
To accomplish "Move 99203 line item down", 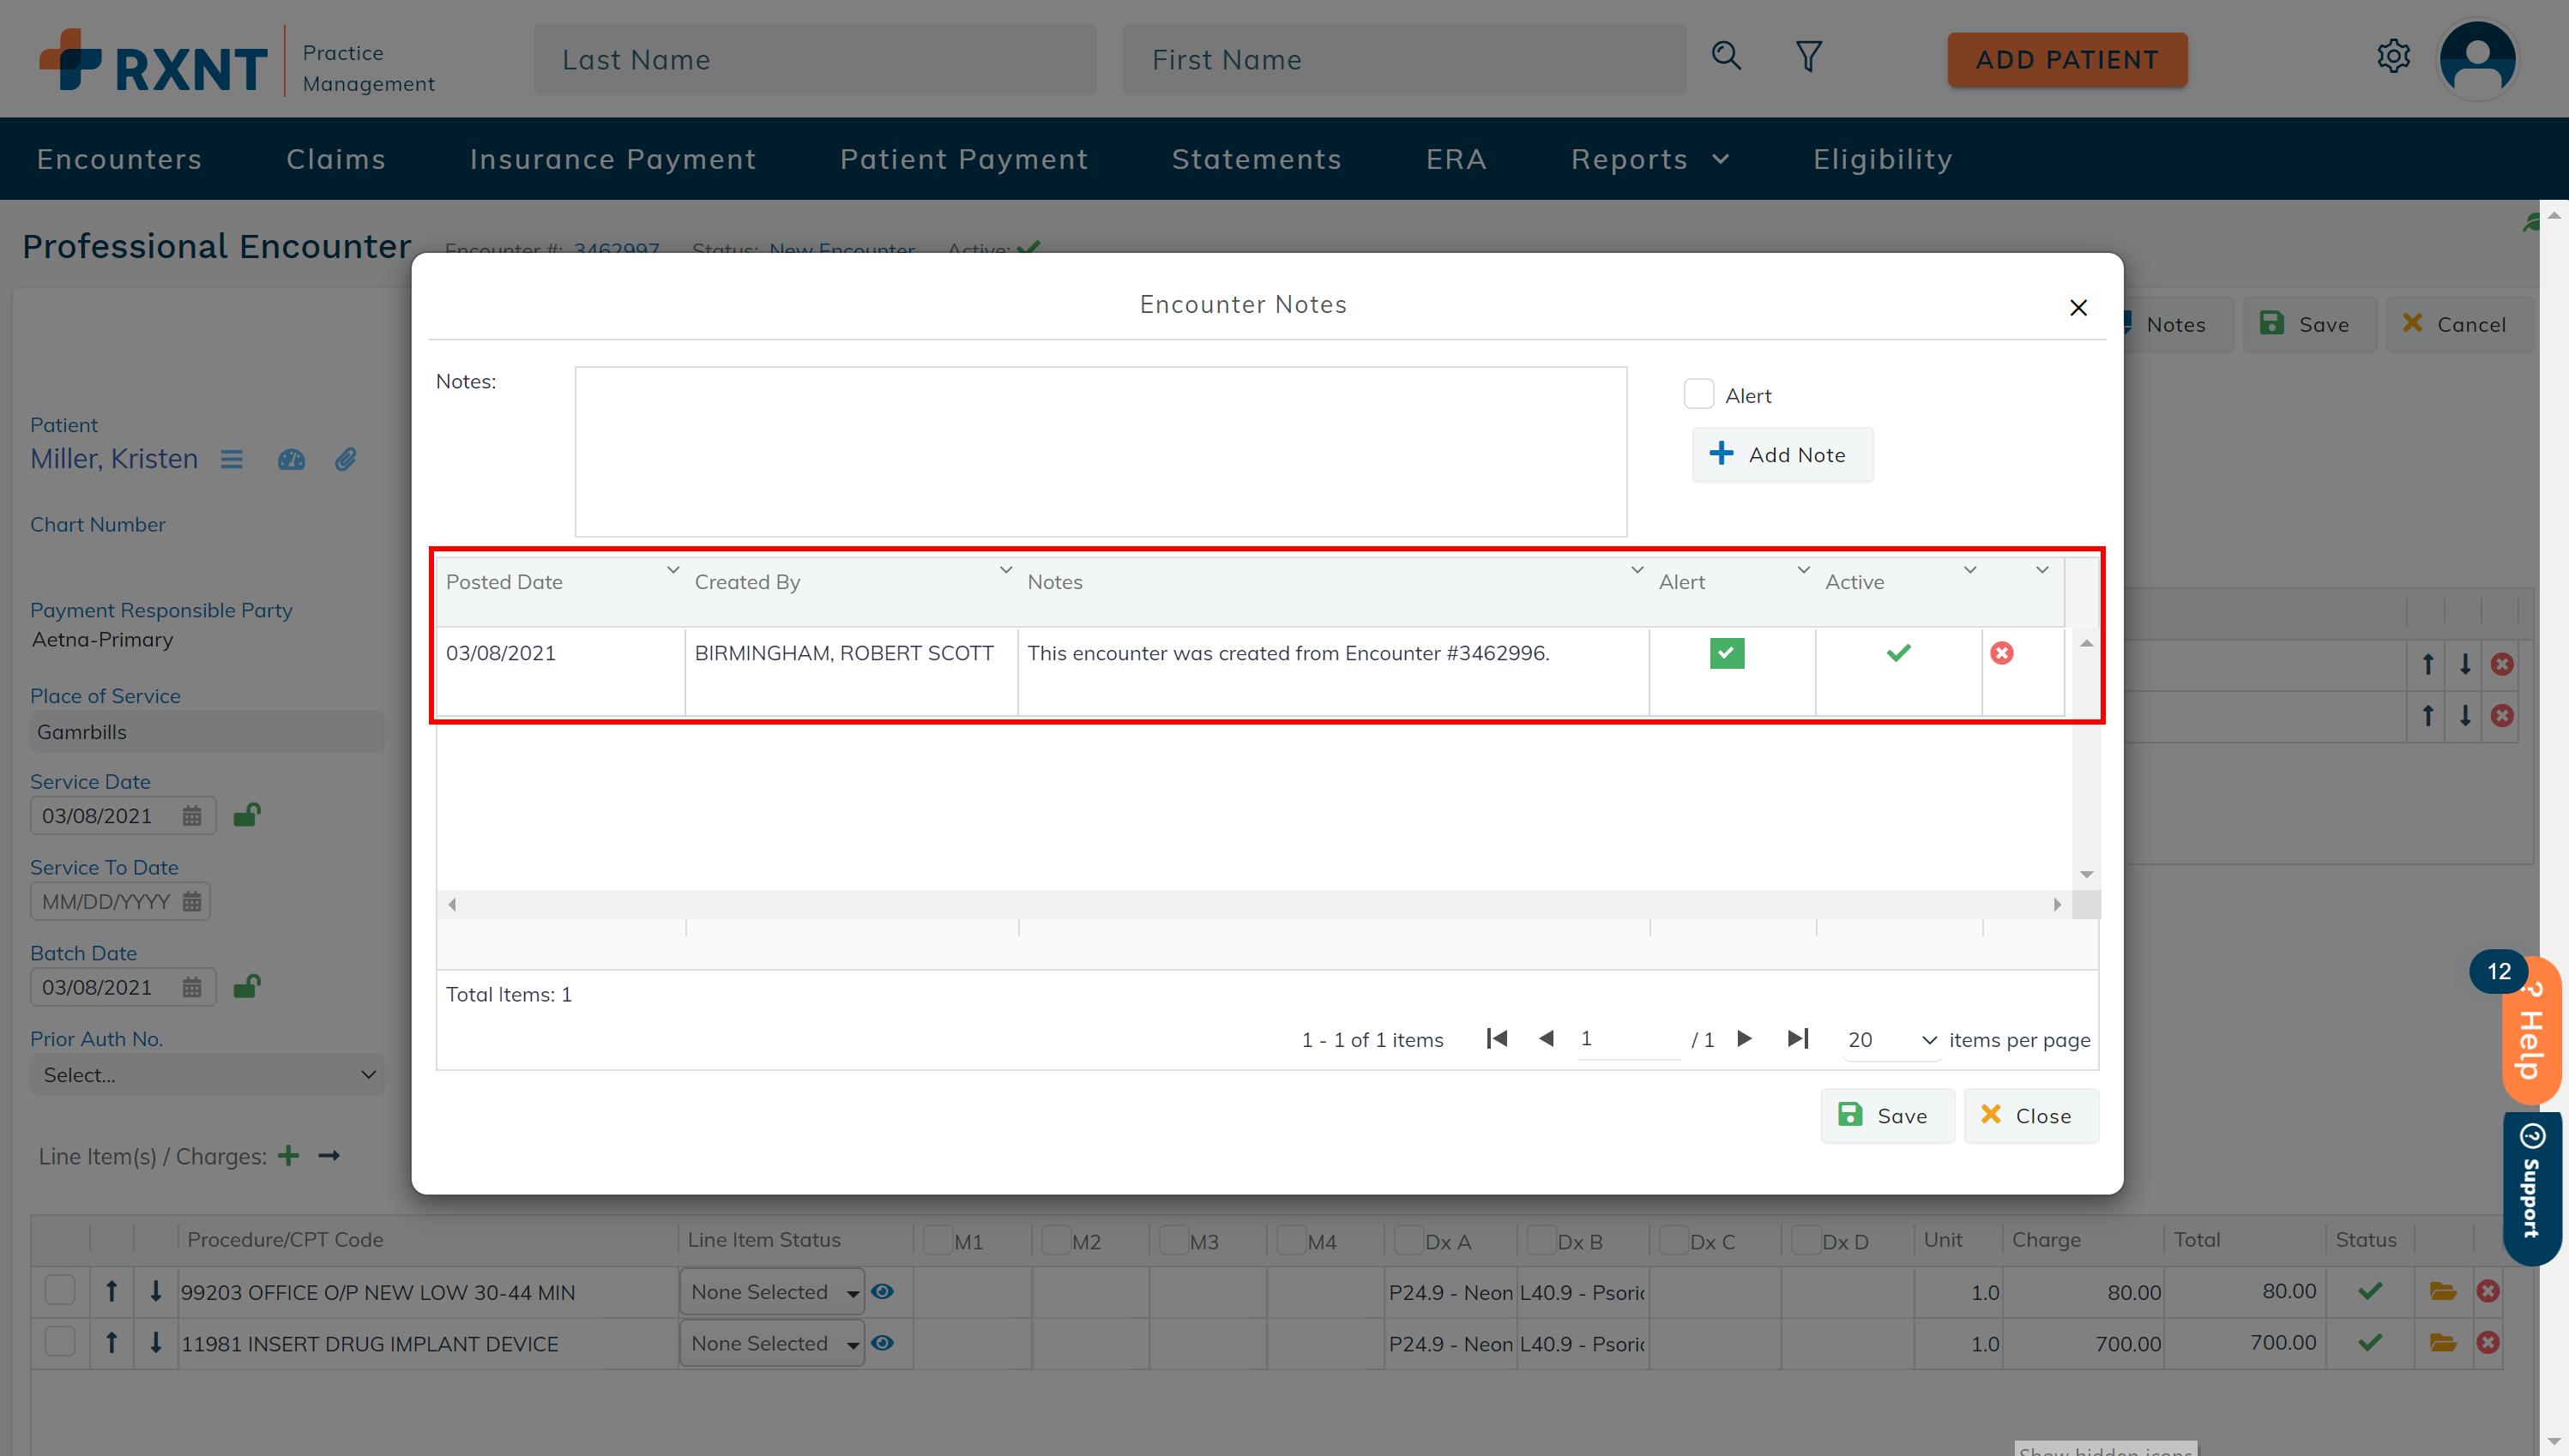I will (155, 1292).
